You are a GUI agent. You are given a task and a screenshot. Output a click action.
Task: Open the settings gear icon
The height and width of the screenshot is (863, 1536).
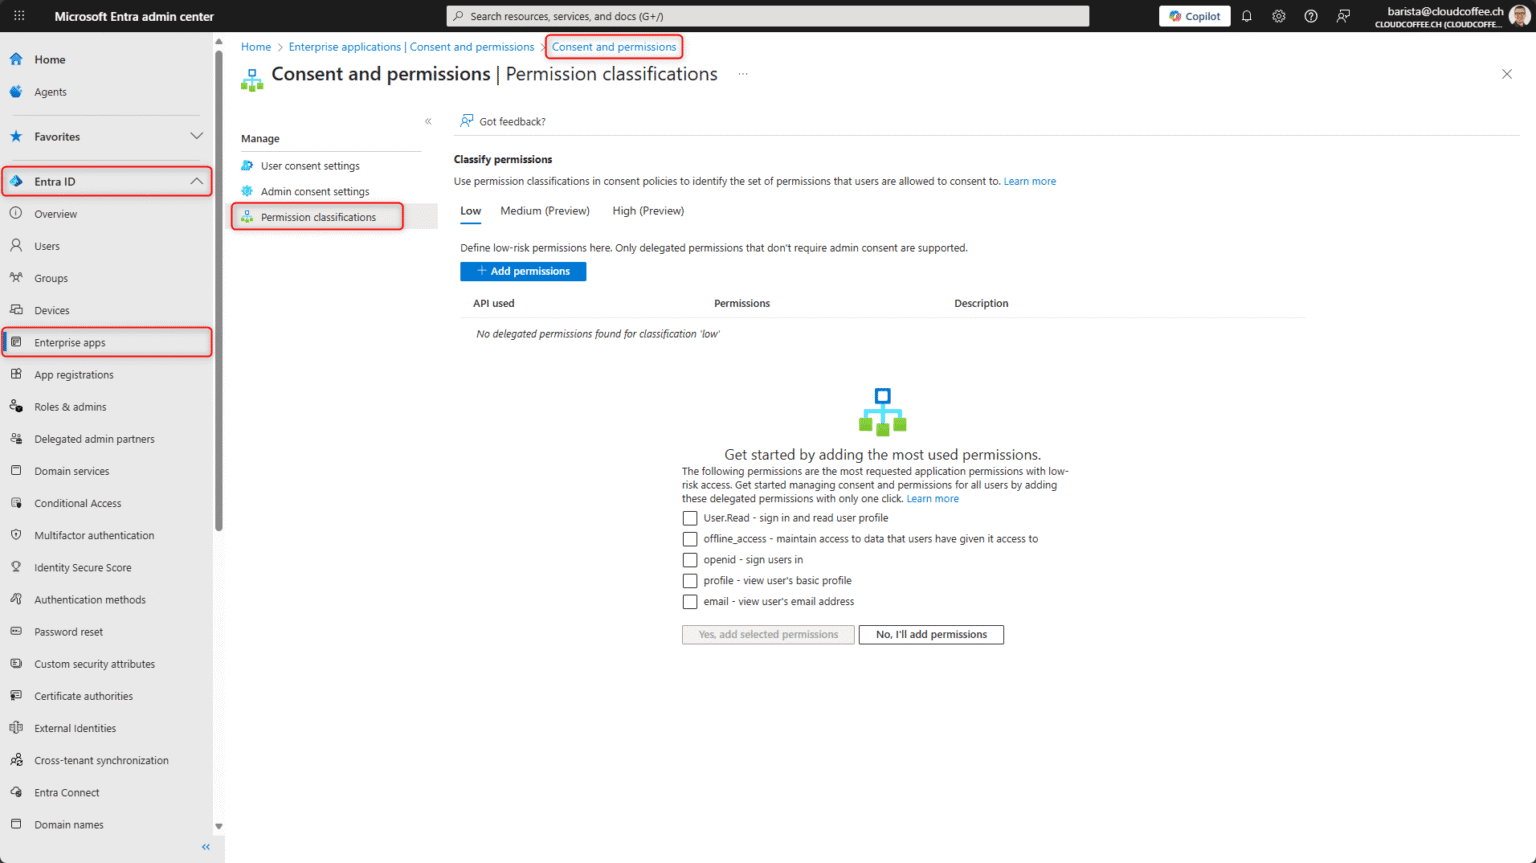pyautogui.click(x=1278, y=15)
